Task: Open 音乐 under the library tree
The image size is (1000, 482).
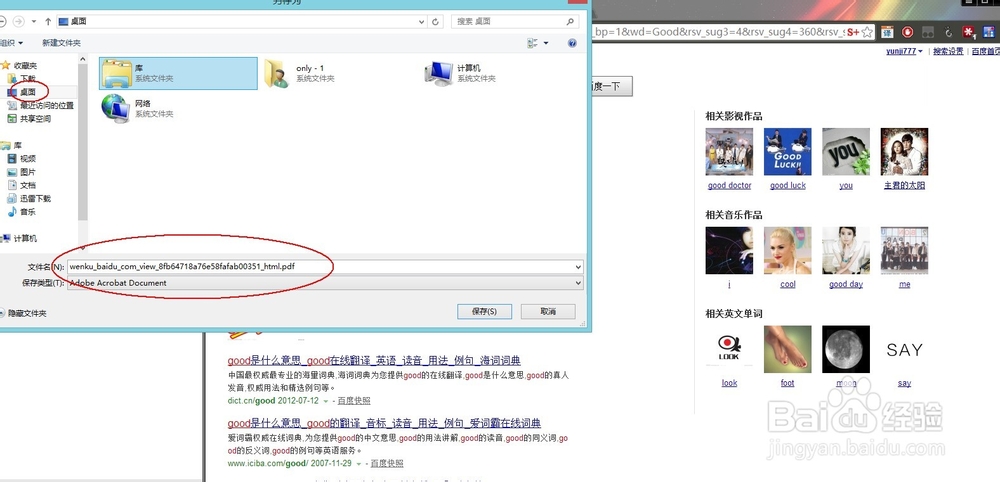Action: [22, 212]
